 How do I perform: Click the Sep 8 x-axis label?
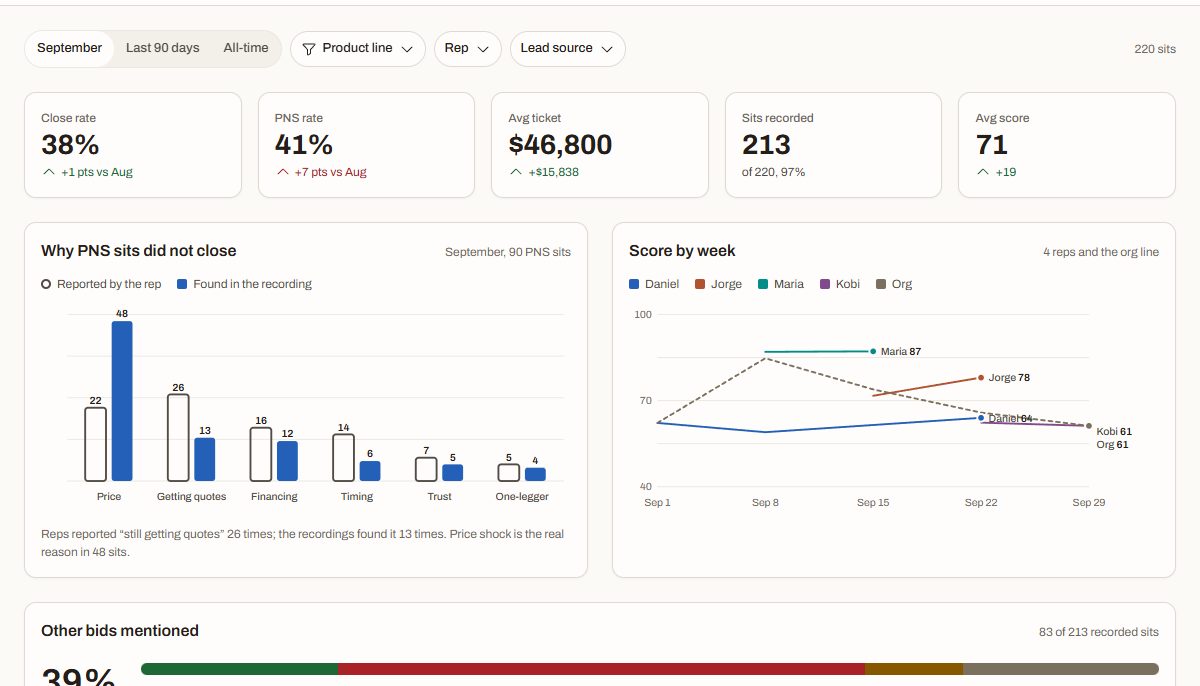coord(765,503)
